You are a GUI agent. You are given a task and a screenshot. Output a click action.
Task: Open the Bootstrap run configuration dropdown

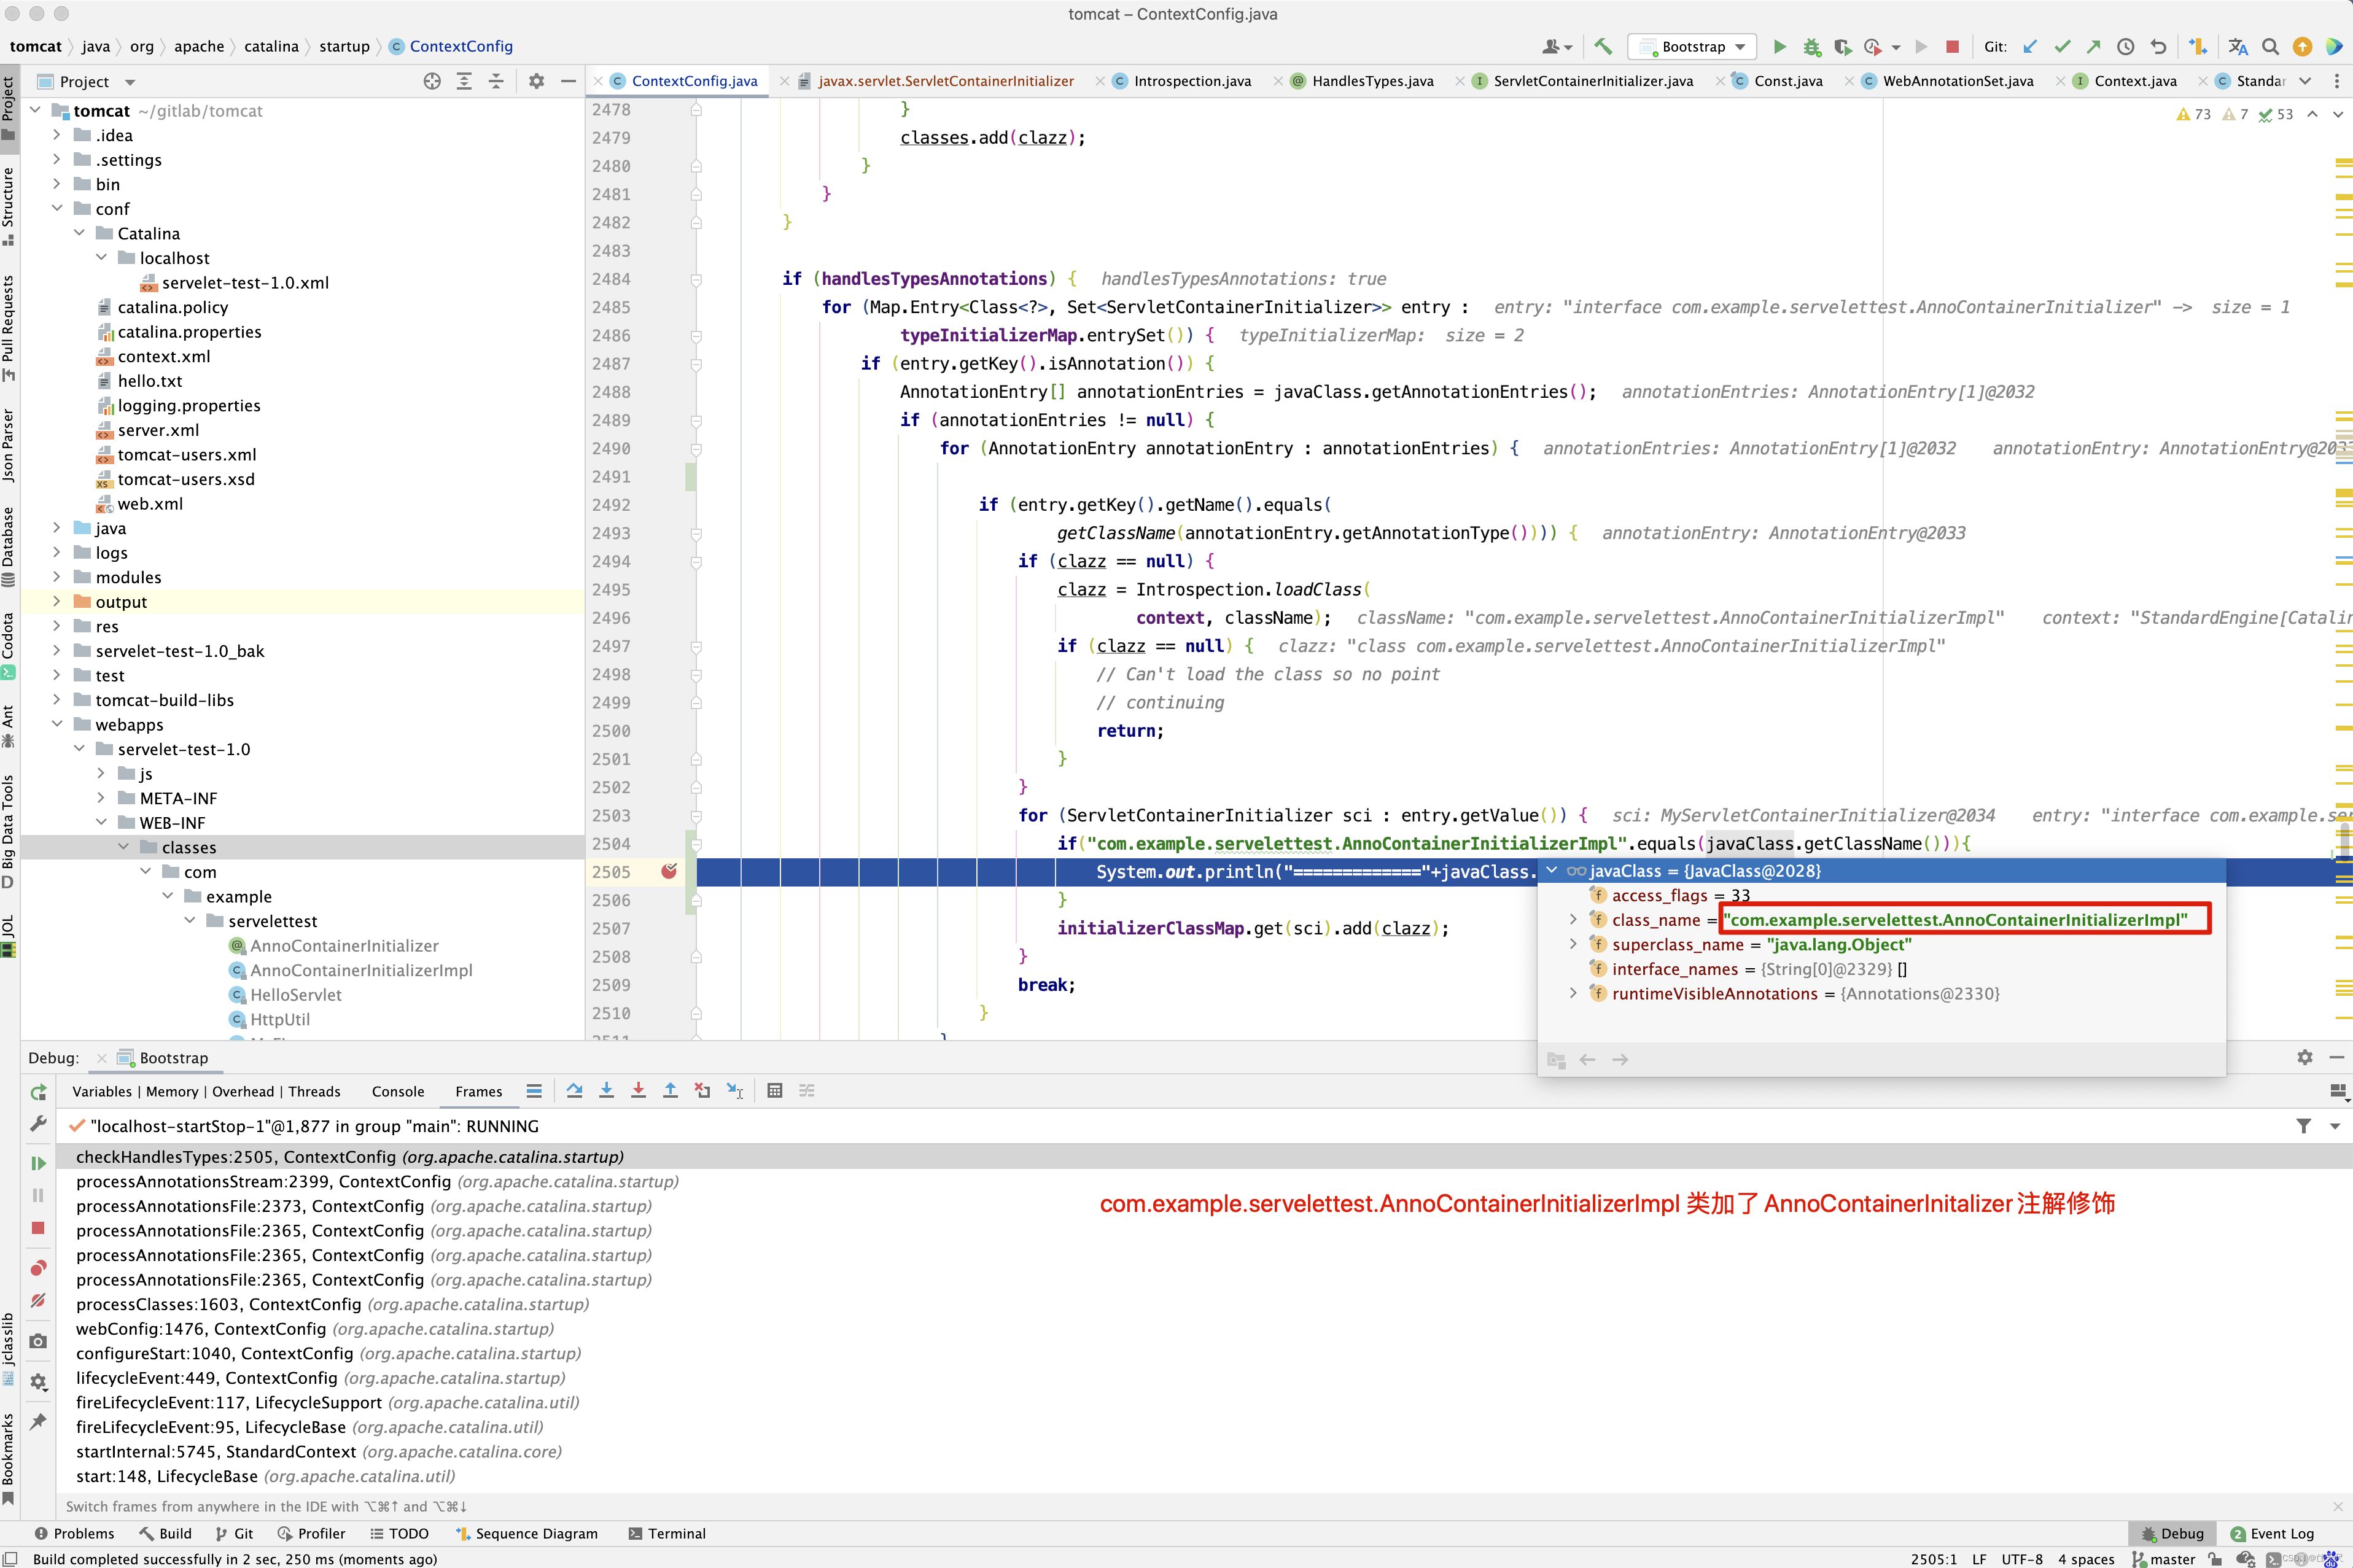(x=1692, y=47)
